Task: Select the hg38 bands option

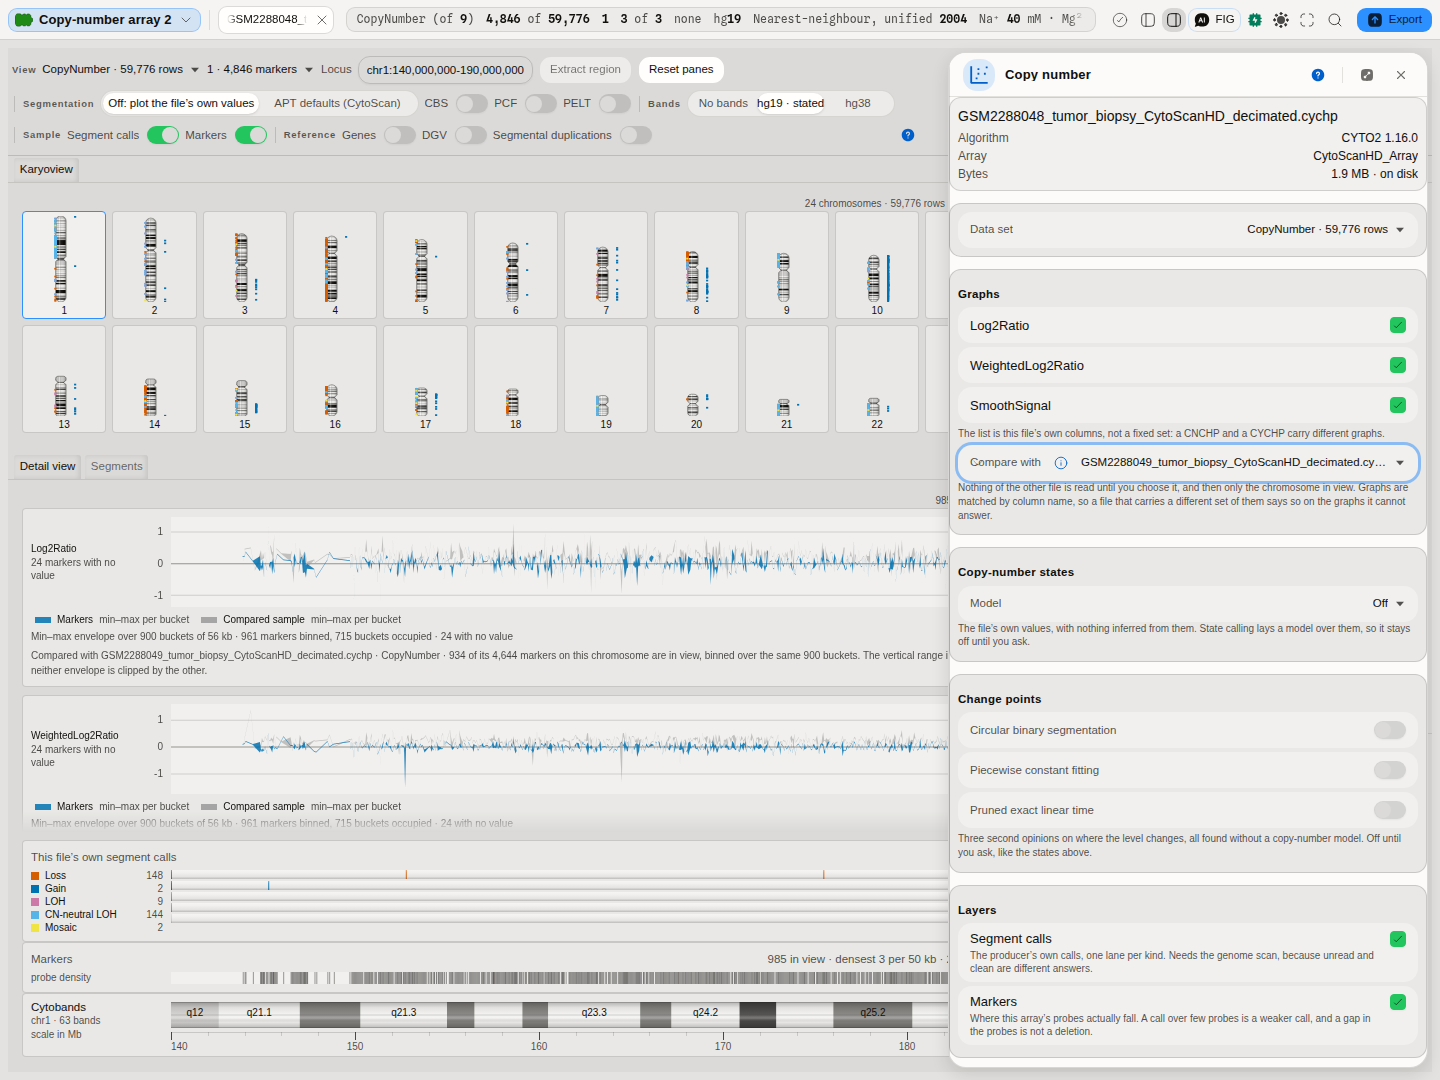Action: 858,103
